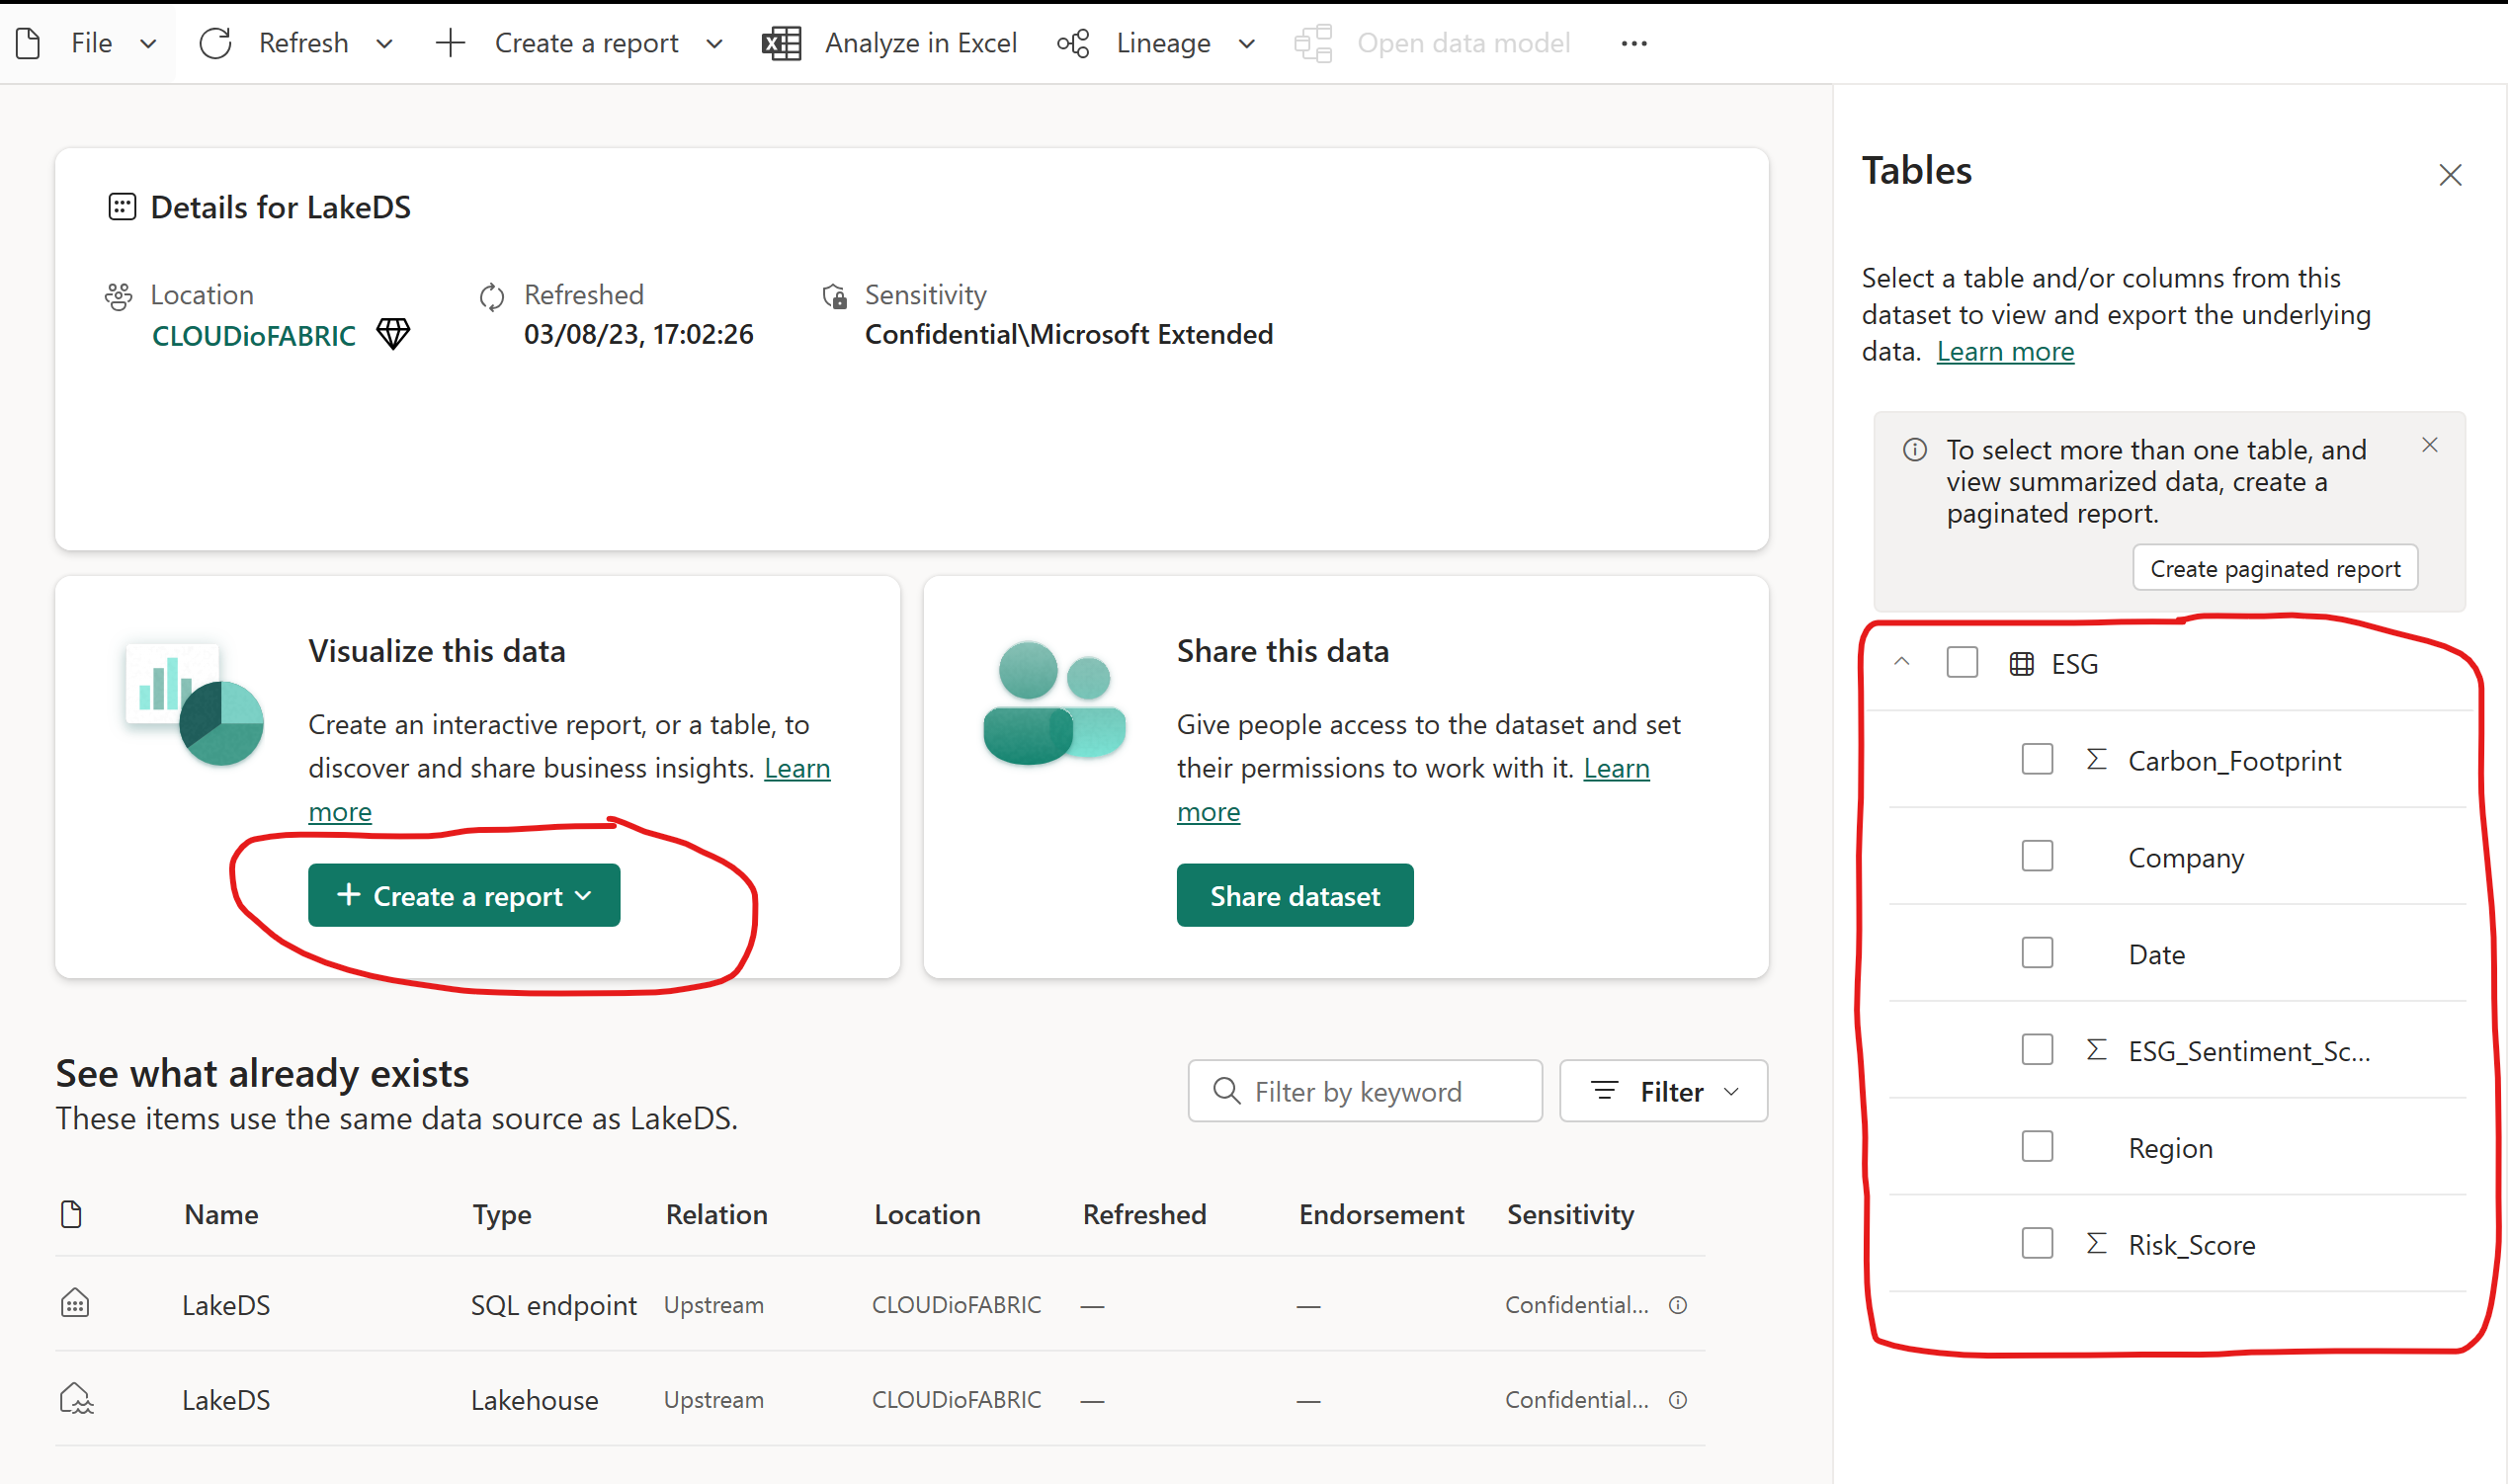The width and height of the screenshot is (2508, 1484).
Task: Open the CLOUDioFABRIC workspace link
Action: 253,336
